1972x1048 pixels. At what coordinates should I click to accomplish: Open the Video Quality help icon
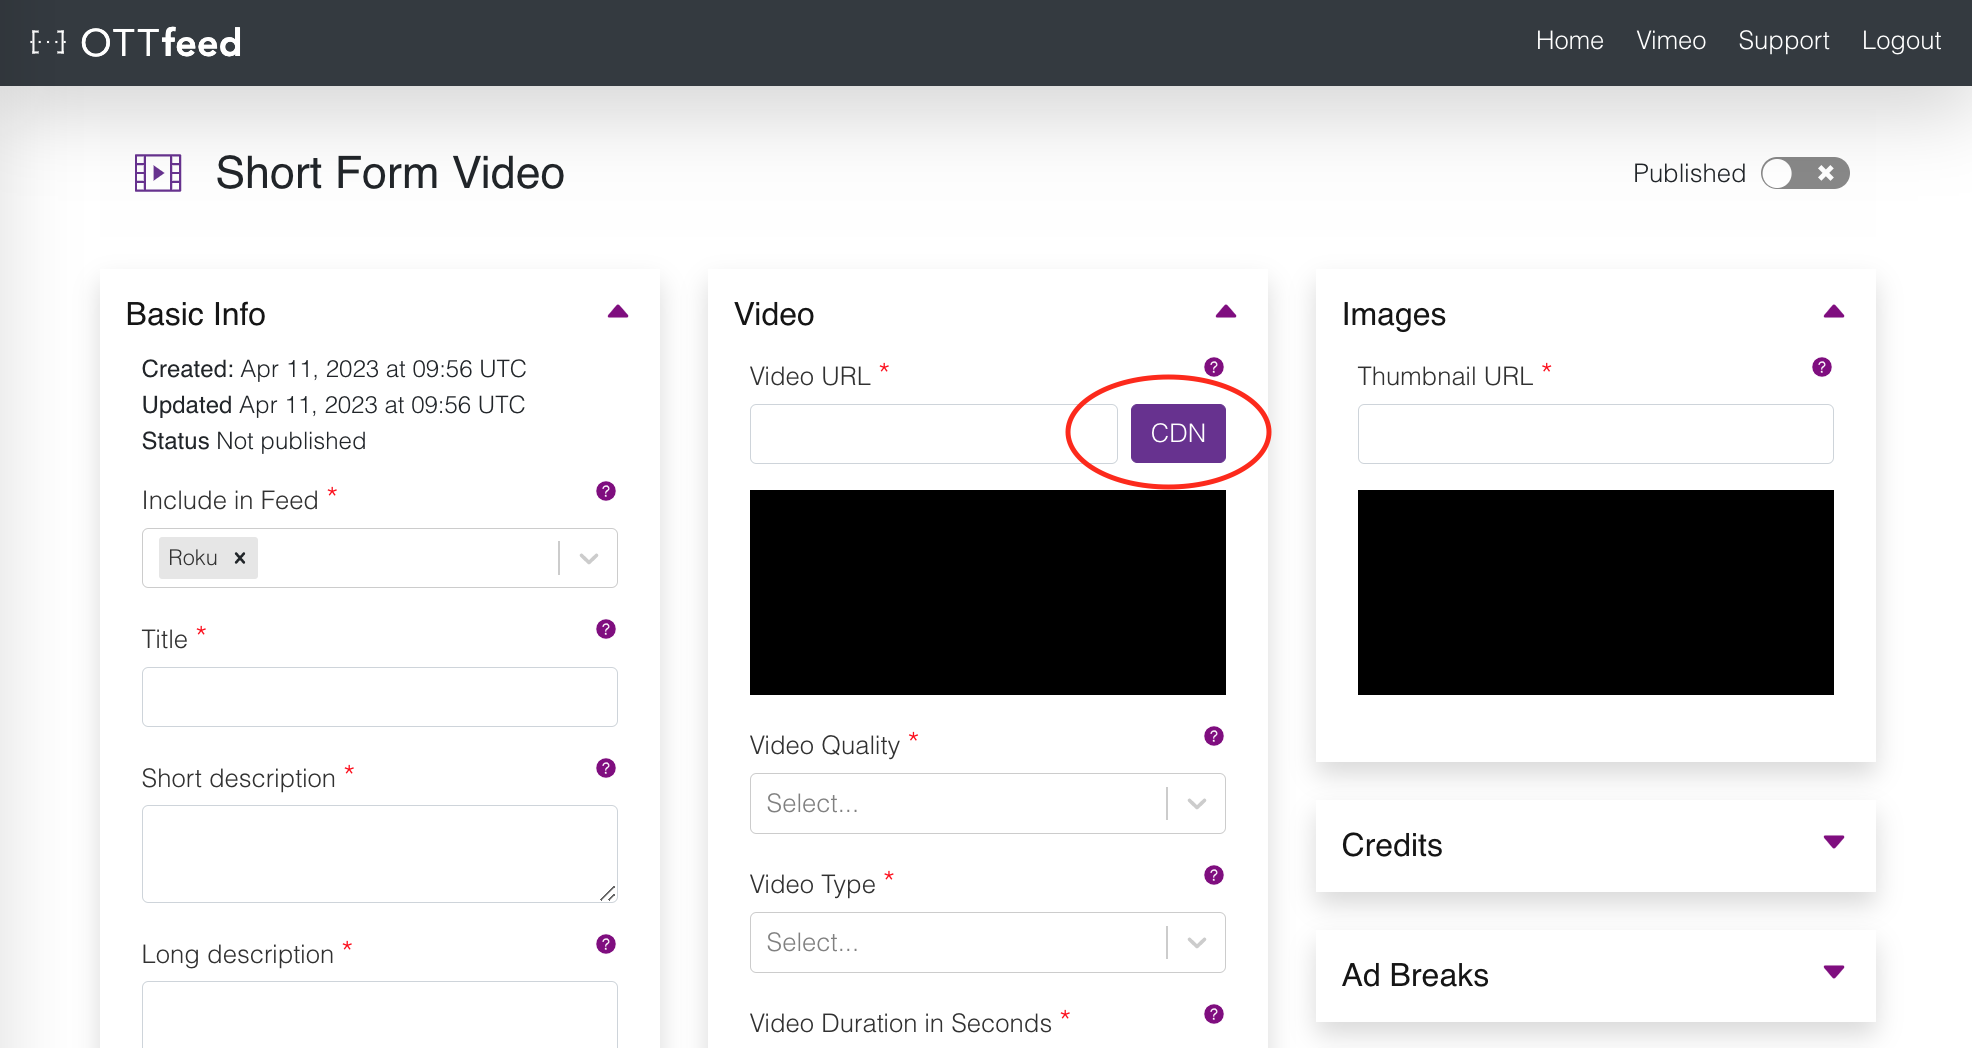pyautogui.click(x=1213, y=736)
